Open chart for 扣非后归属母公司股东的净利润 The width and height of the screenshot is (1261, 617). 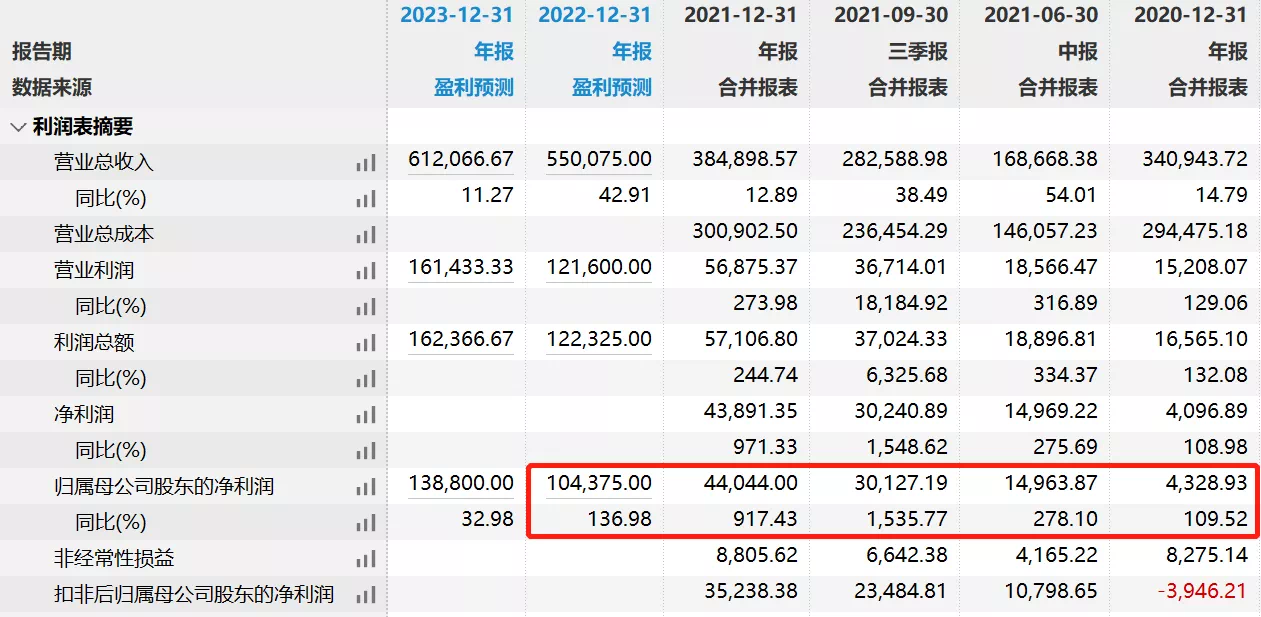[366, 595]
